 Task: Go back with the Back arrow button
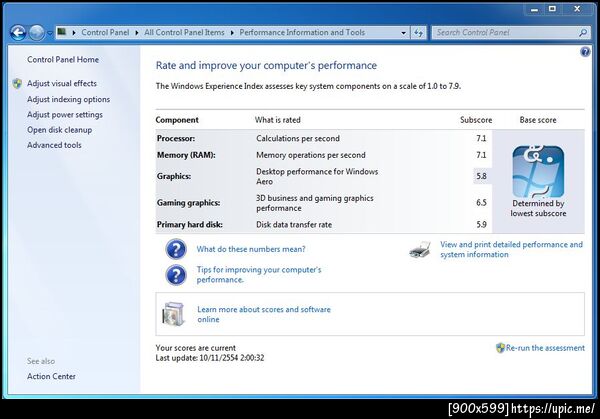(18, 33)
